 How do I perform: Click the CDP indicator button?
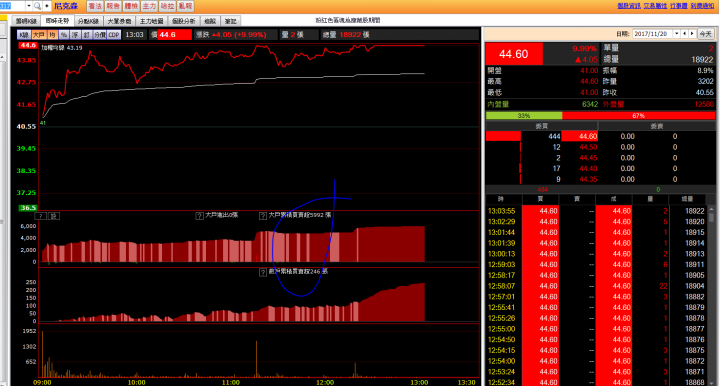pos(114,34)
